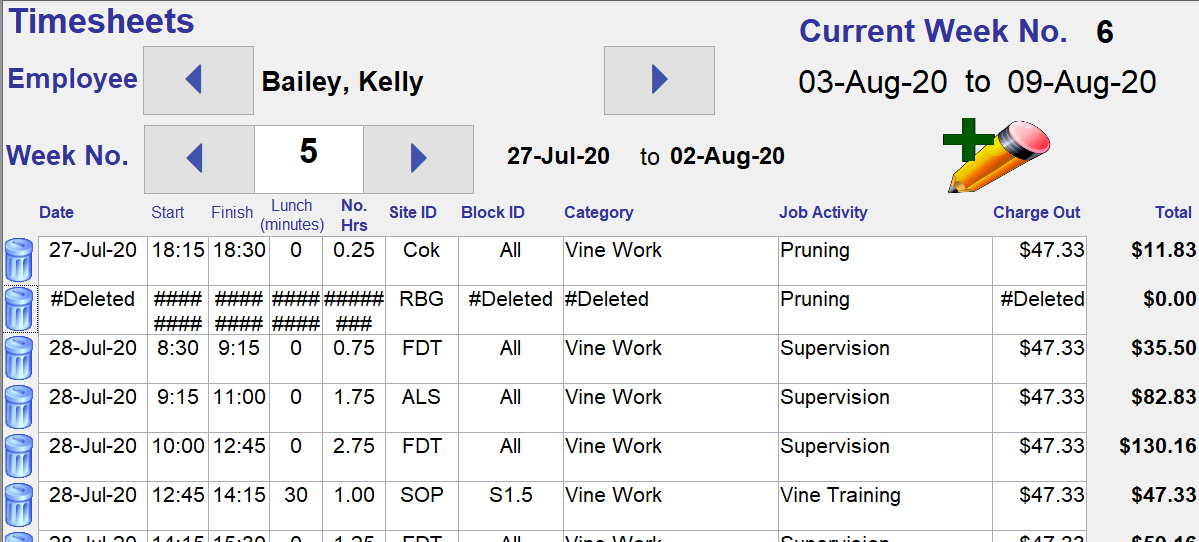1199x542 pixels.
Task: Select the Site ID cell containing Cok
Action: pos(422,261)
